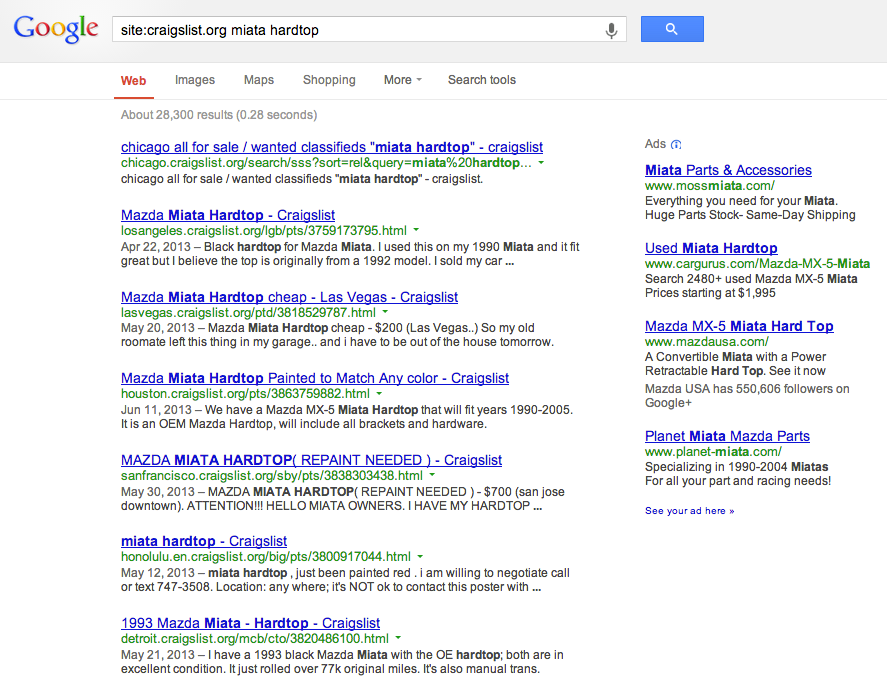Expand arrow next to houston.craigslist.org URL
The width and height of the screenshot is (887, 697).
[x=379, y=393]
